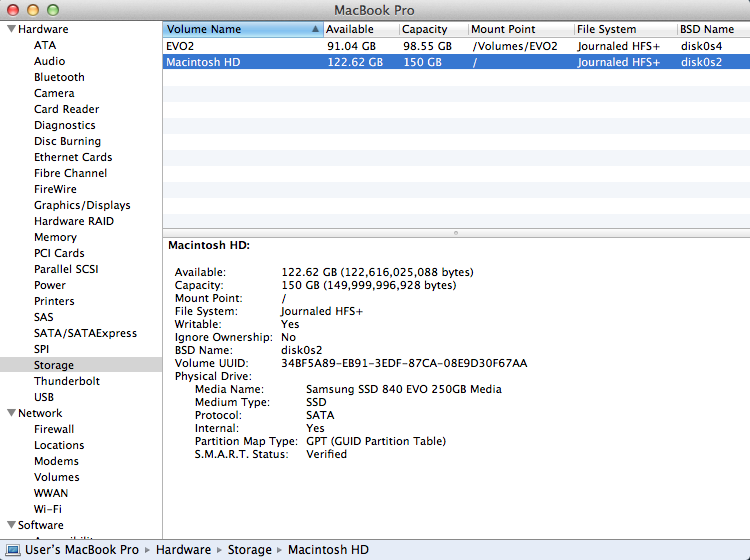Click the computer icon in path bar

coord(12,550)
